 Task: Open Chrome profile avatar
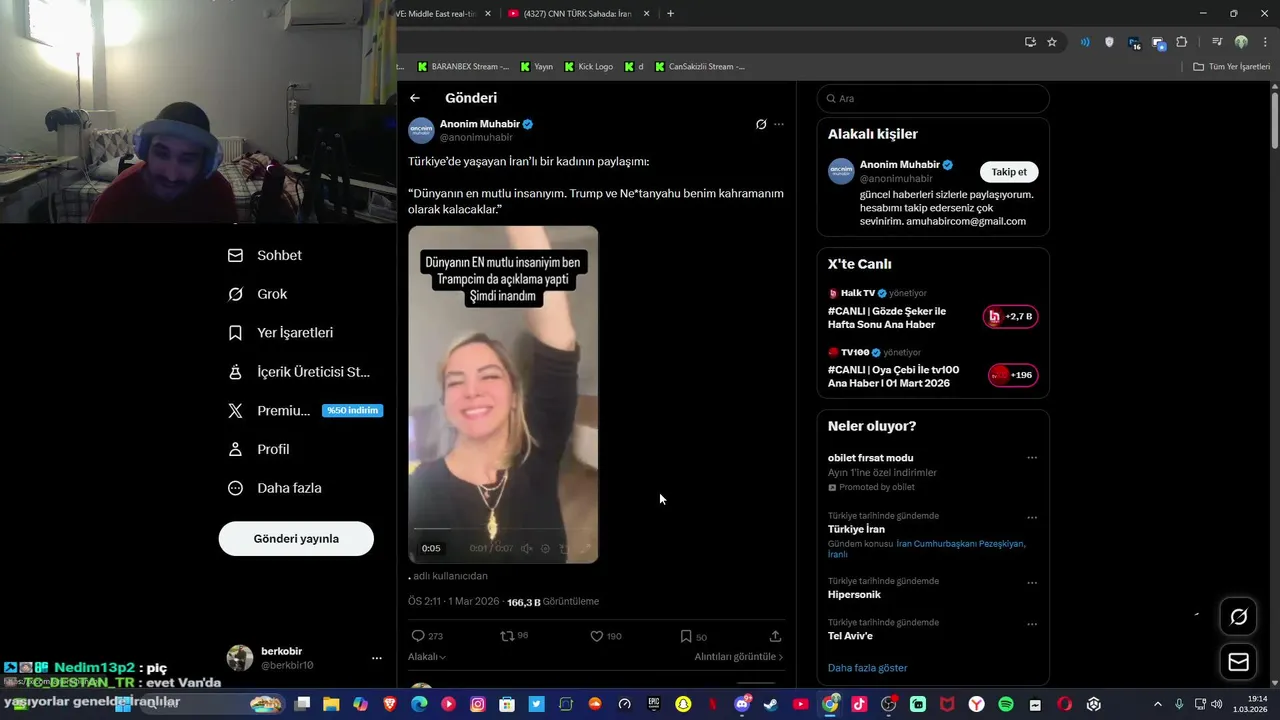click(1241, 42)
